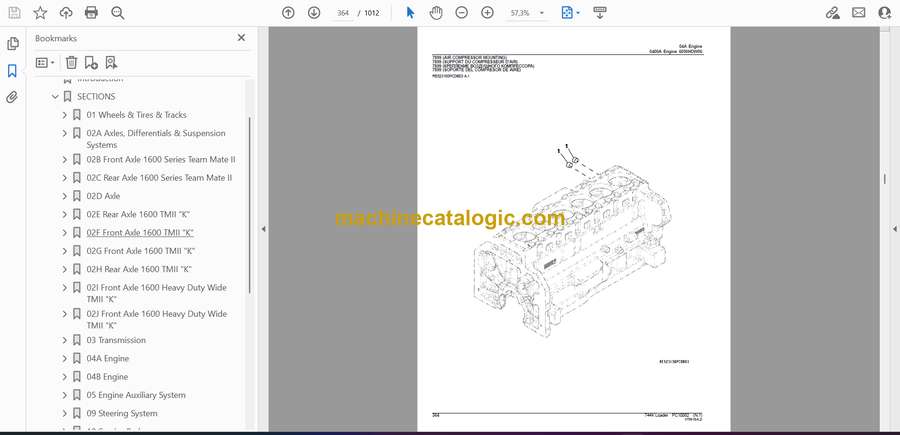
Task: Delete selected bookmark trash icon
Action: 71,63
